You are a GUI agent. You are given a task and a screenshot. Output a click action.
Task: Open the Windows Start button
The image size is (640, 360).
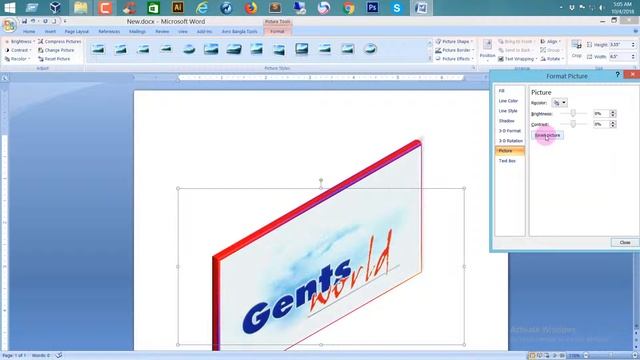coord(9,8)
